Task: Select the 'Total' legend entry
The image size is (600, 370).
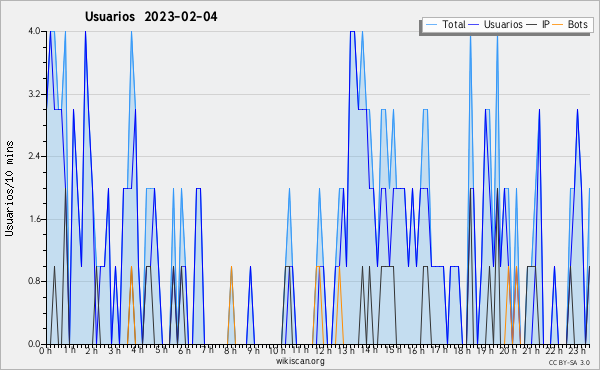Action: [445, 25]
